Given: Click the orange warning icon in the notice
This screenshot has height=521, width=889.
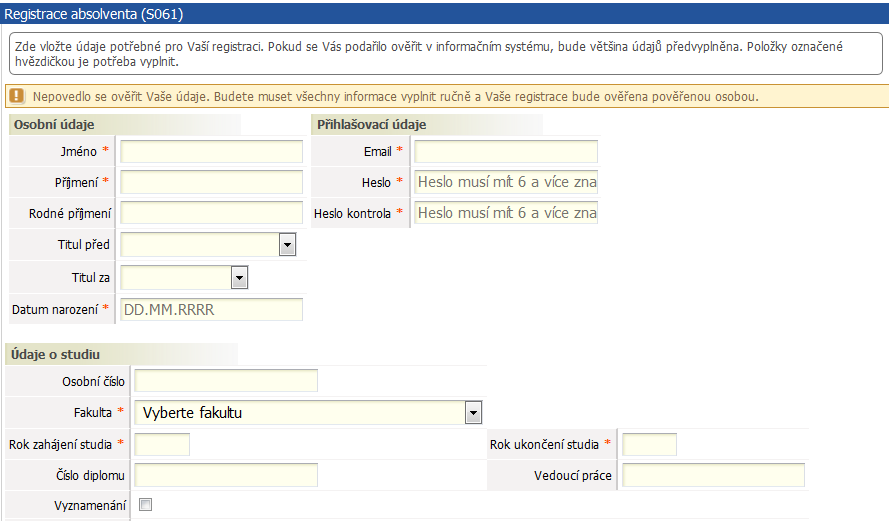Looking at the screenshot, I should click(x=17, y=96).
